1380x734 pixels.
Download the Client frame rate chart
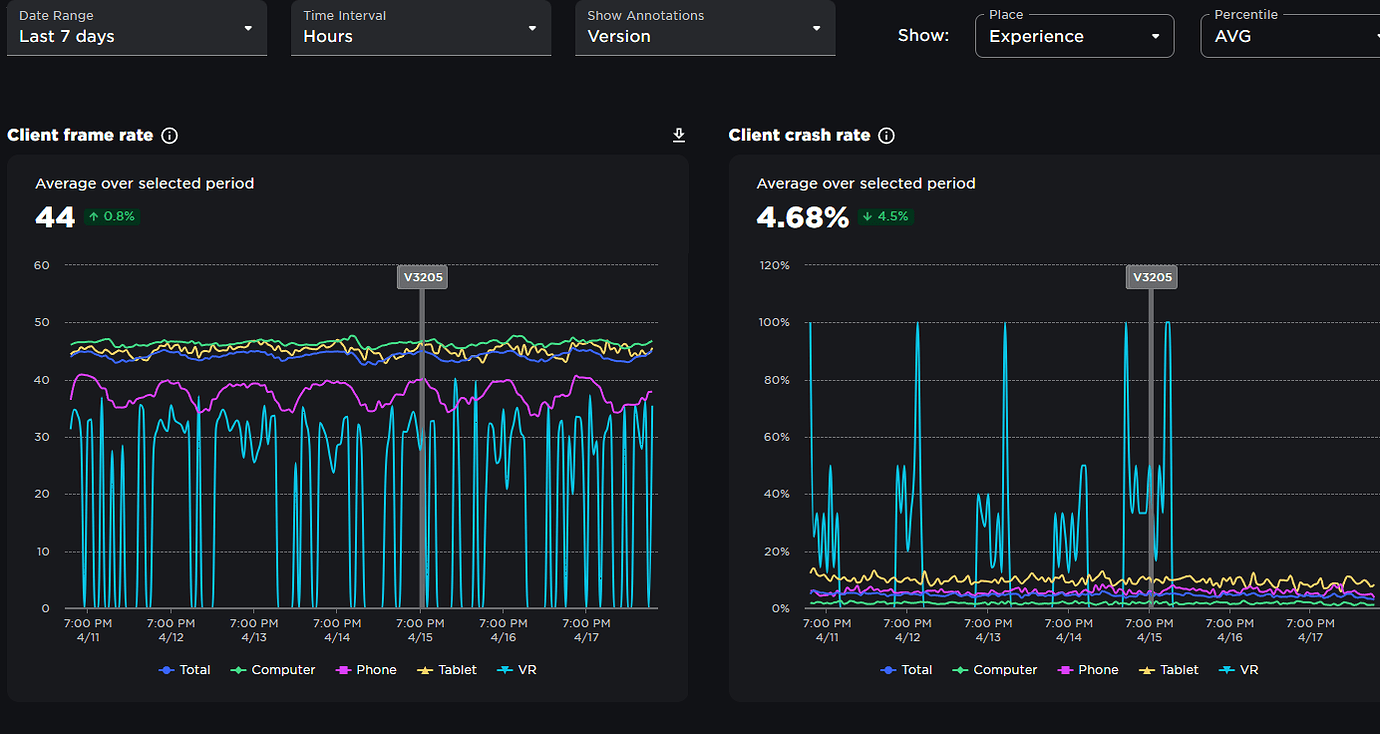click(x=679, y=135)
